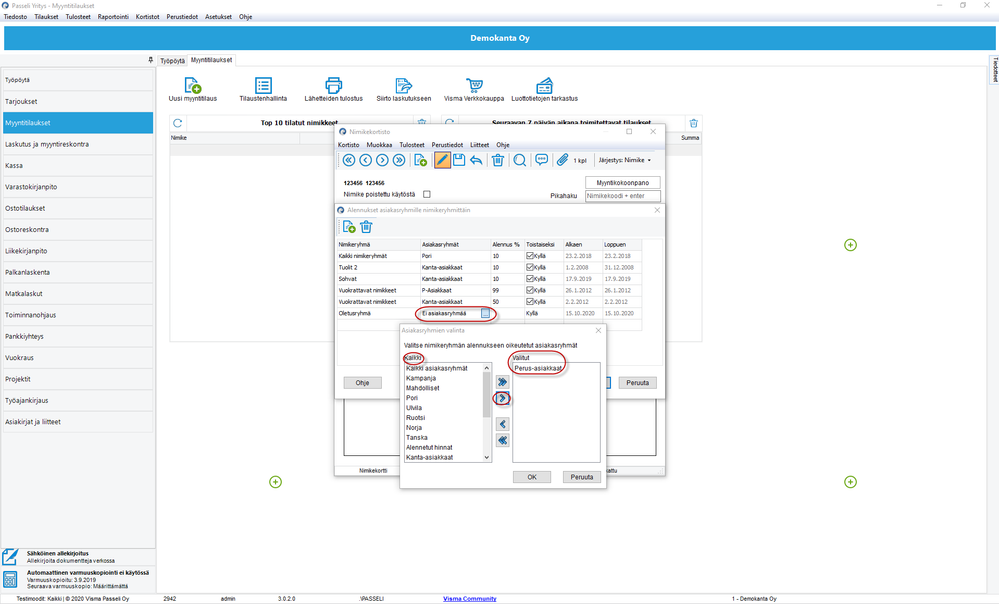The width and height of the screenshot is (999, 604).
Task: Click the Lähetteiden tulostus printer icon
Action: pos(333,85)
